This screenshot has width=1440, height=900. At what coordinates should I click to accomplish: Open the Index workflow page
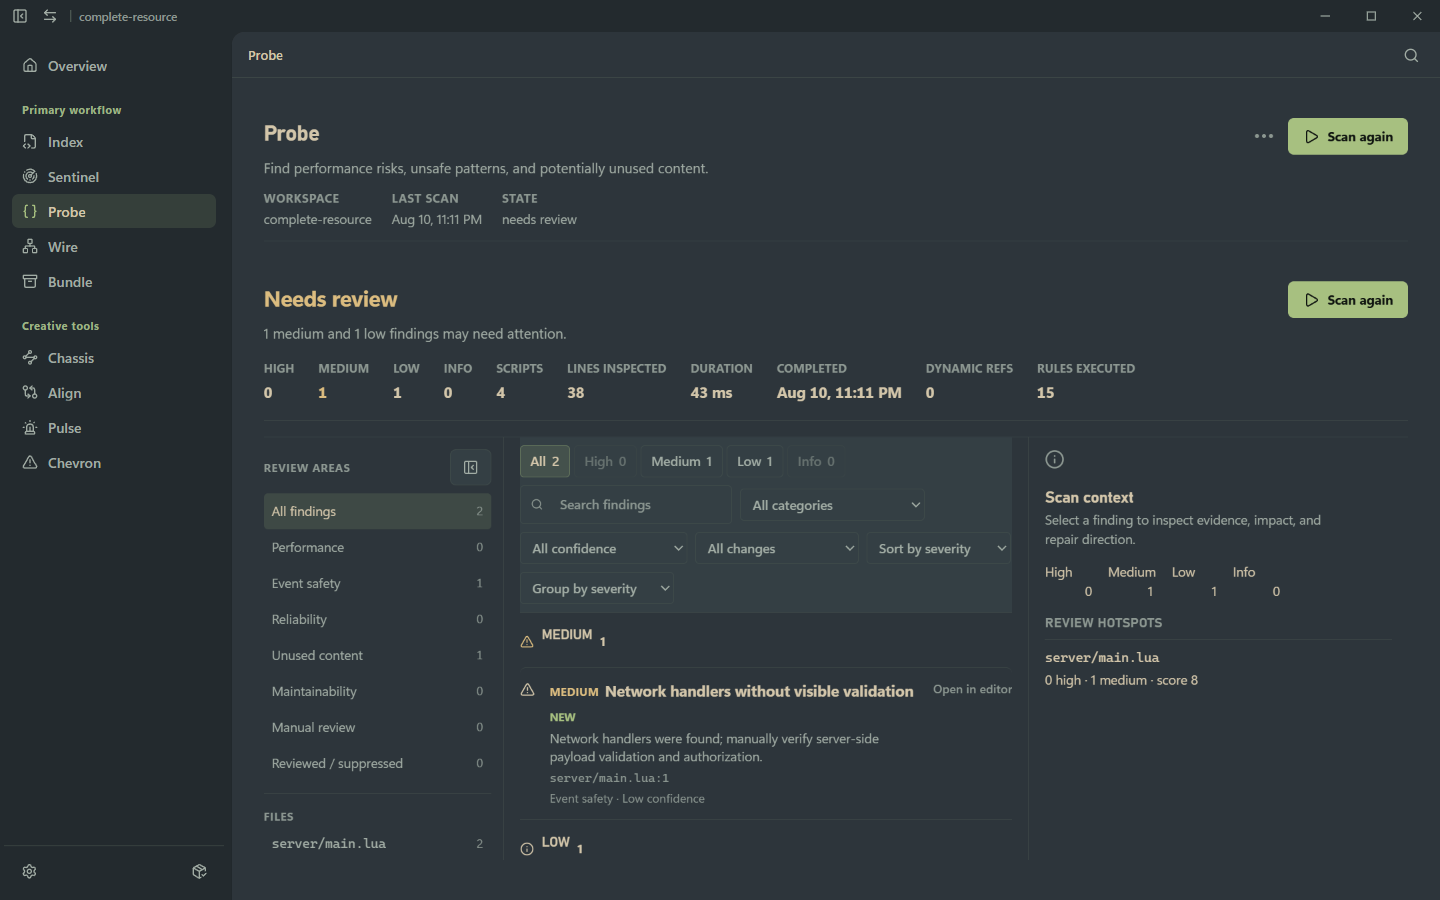click(x=114, y=142)
